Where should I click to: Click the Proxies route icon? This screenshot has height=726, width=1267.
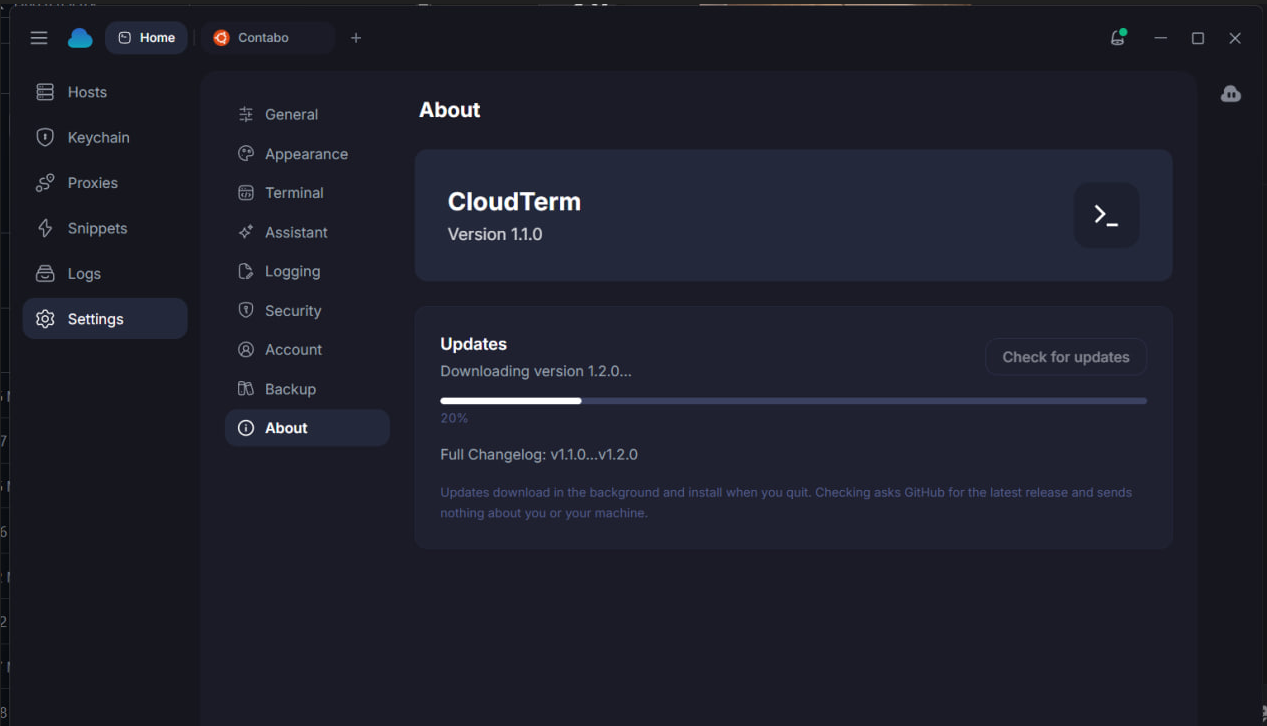coord(45,183)
